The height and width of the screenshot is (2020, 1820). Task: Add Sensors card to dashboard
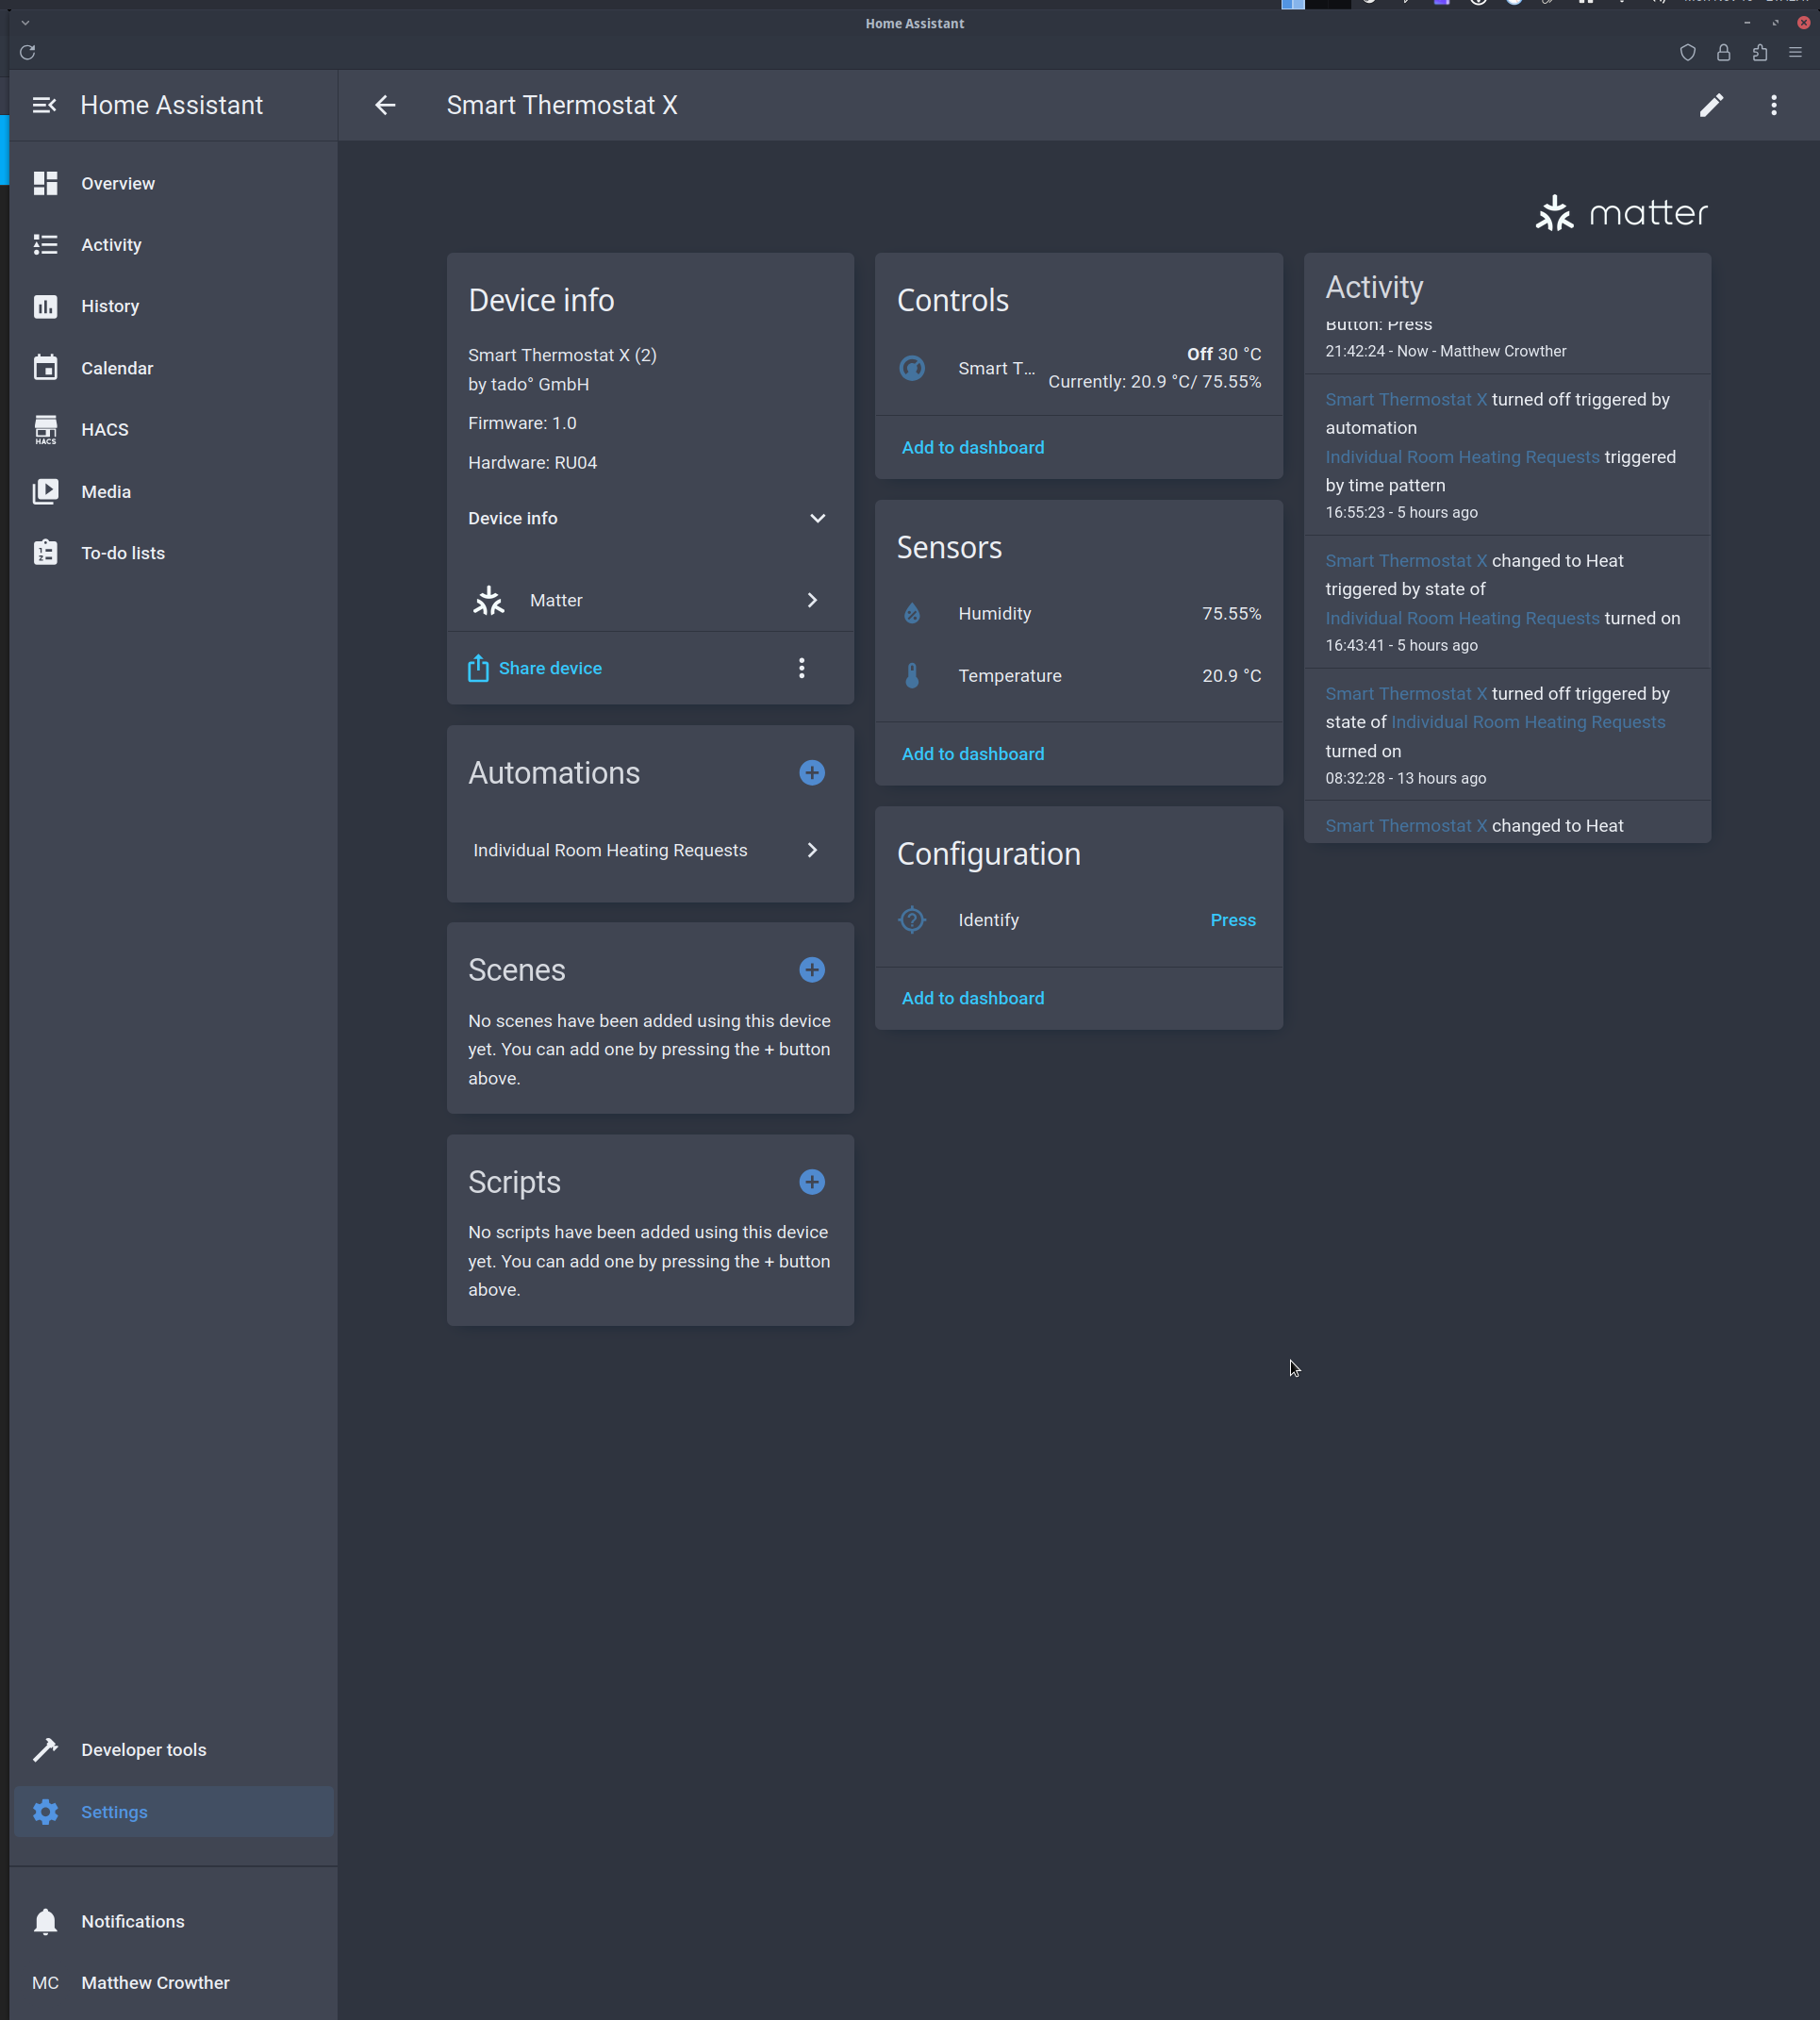(972, 754)
